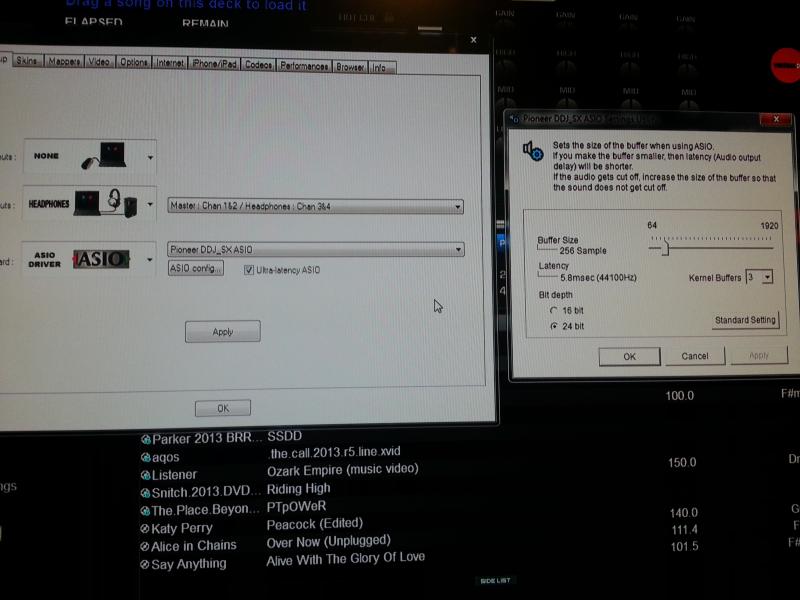Expand Master Chan 1&2 / Headphones channel list
Viewport: 800px width, 600px height.
[457, 207]
